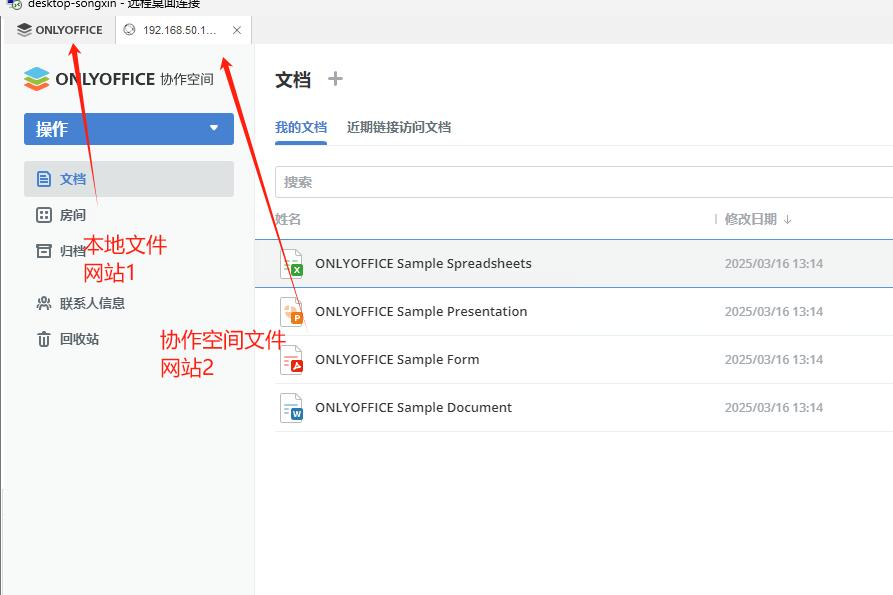Screen dimensions: 893x595
Task: Click the 文档 sidebar document icon
Action: [x=44, y=179]
